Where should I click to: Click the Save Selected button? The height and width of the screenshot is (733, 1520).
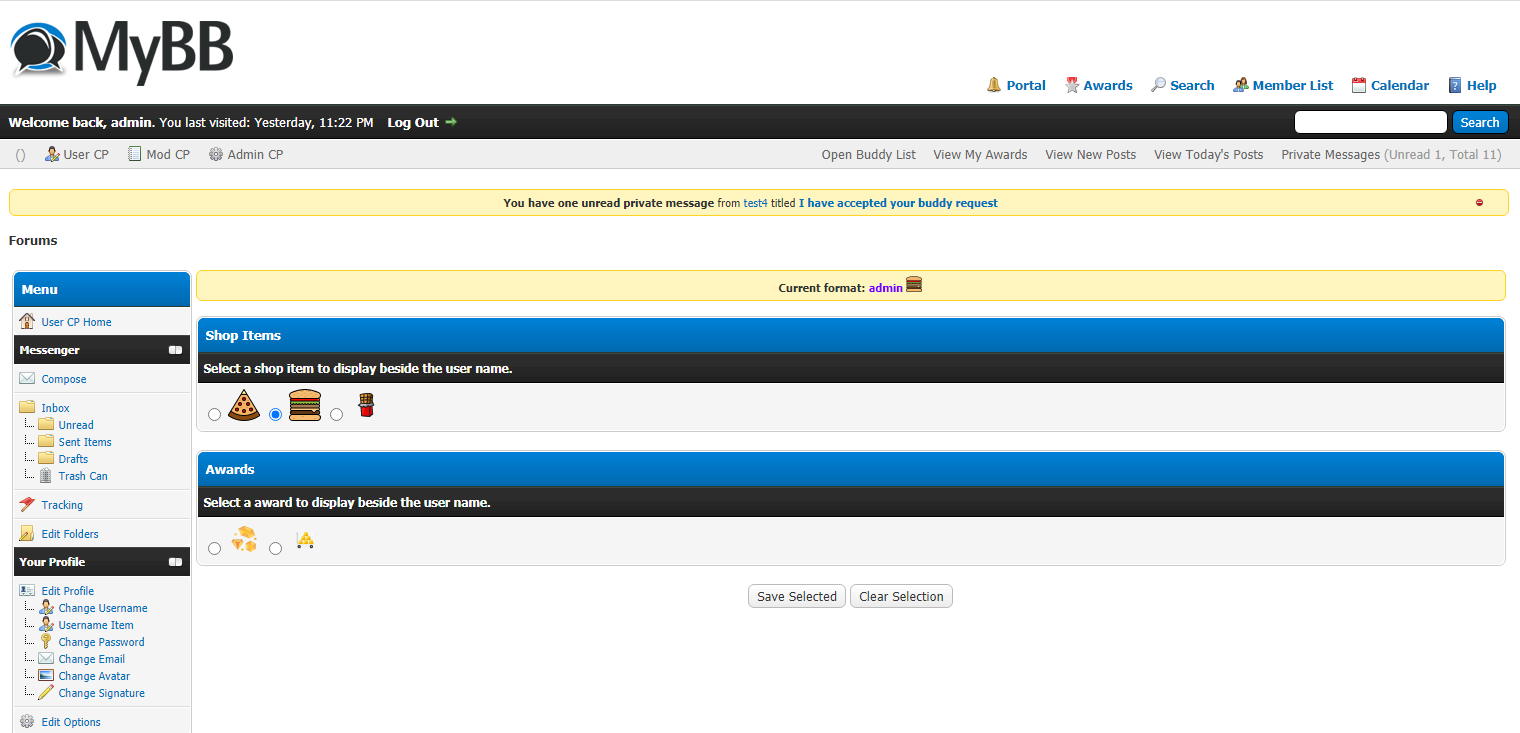point(796,596)
